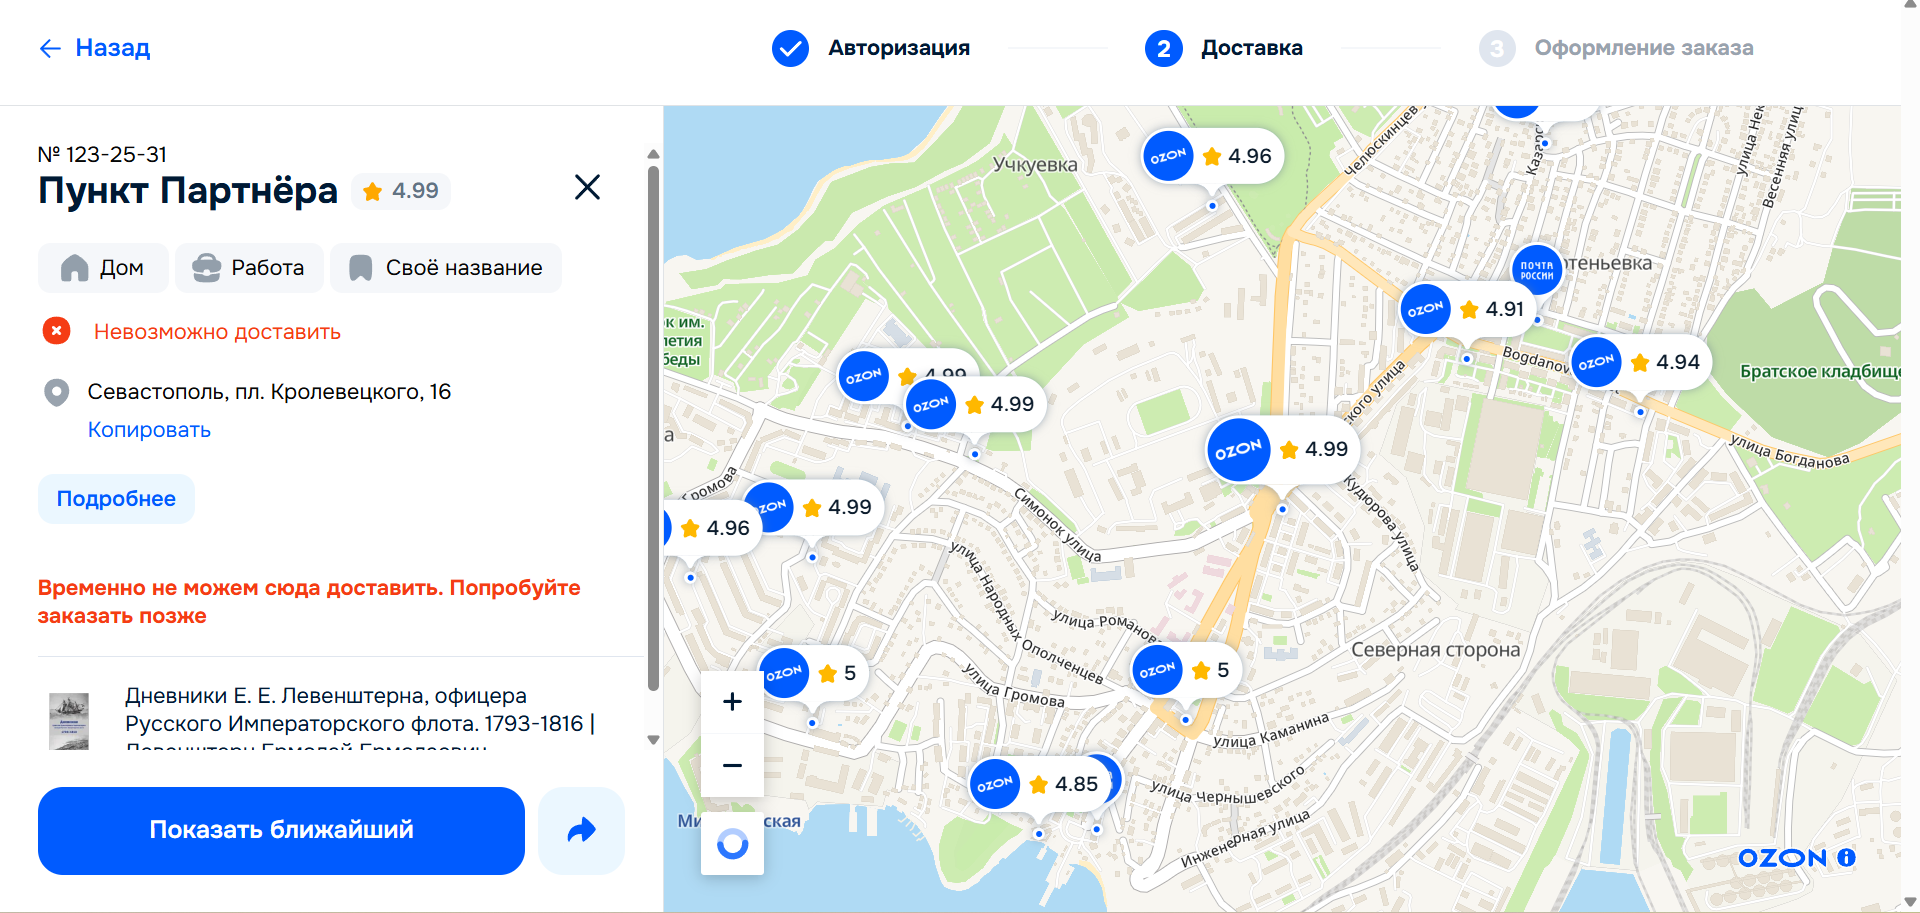
Task: Go back using the Назад arrow link
Action: coord(94,48)
